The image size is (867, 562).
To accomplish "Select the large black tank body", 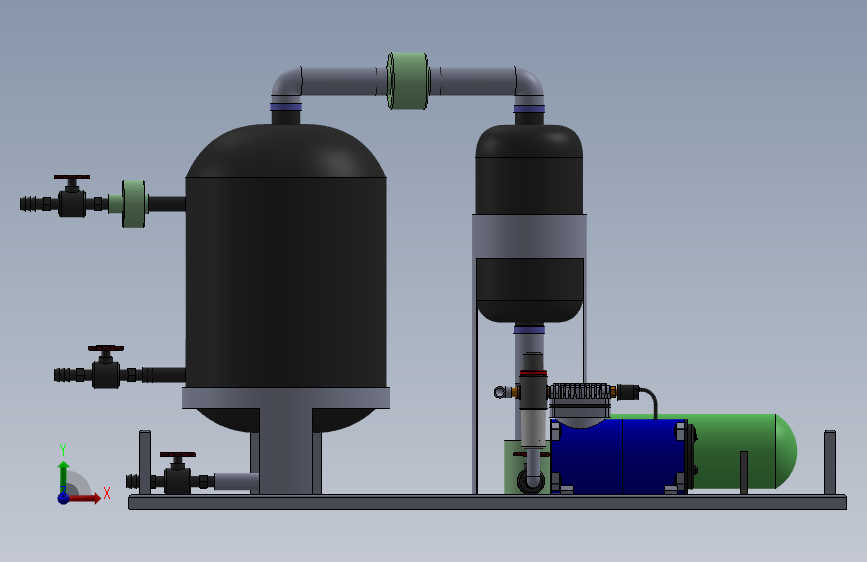I will (285, 282).
